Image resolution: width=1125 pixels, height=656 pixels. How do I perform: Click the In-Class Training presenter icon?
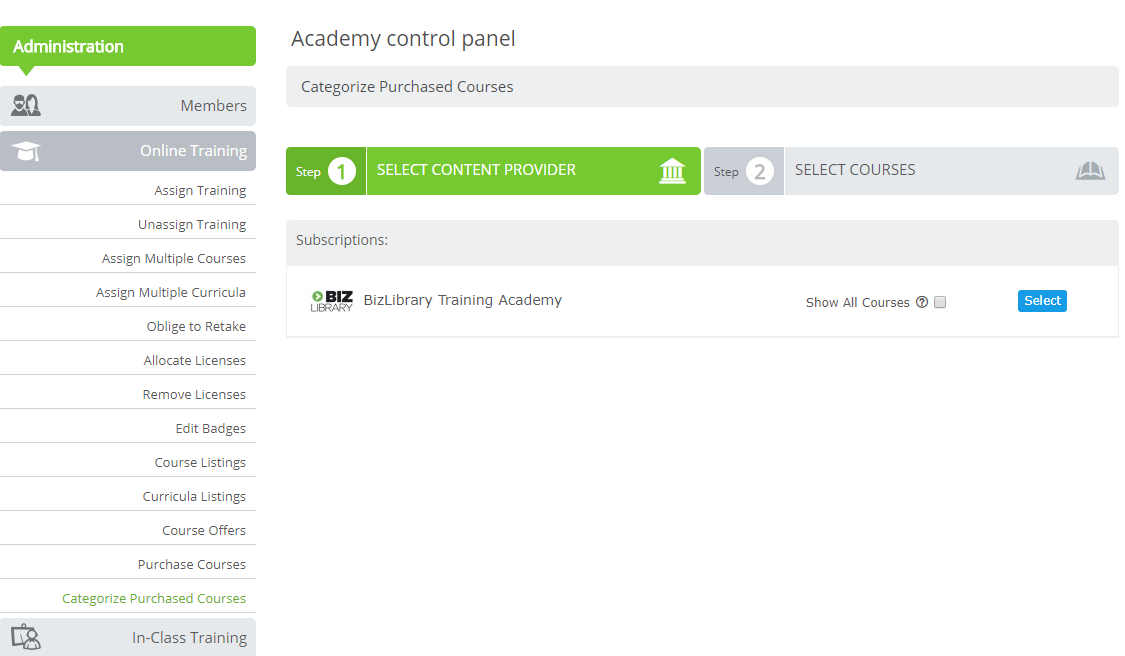(x=26, y=637)
